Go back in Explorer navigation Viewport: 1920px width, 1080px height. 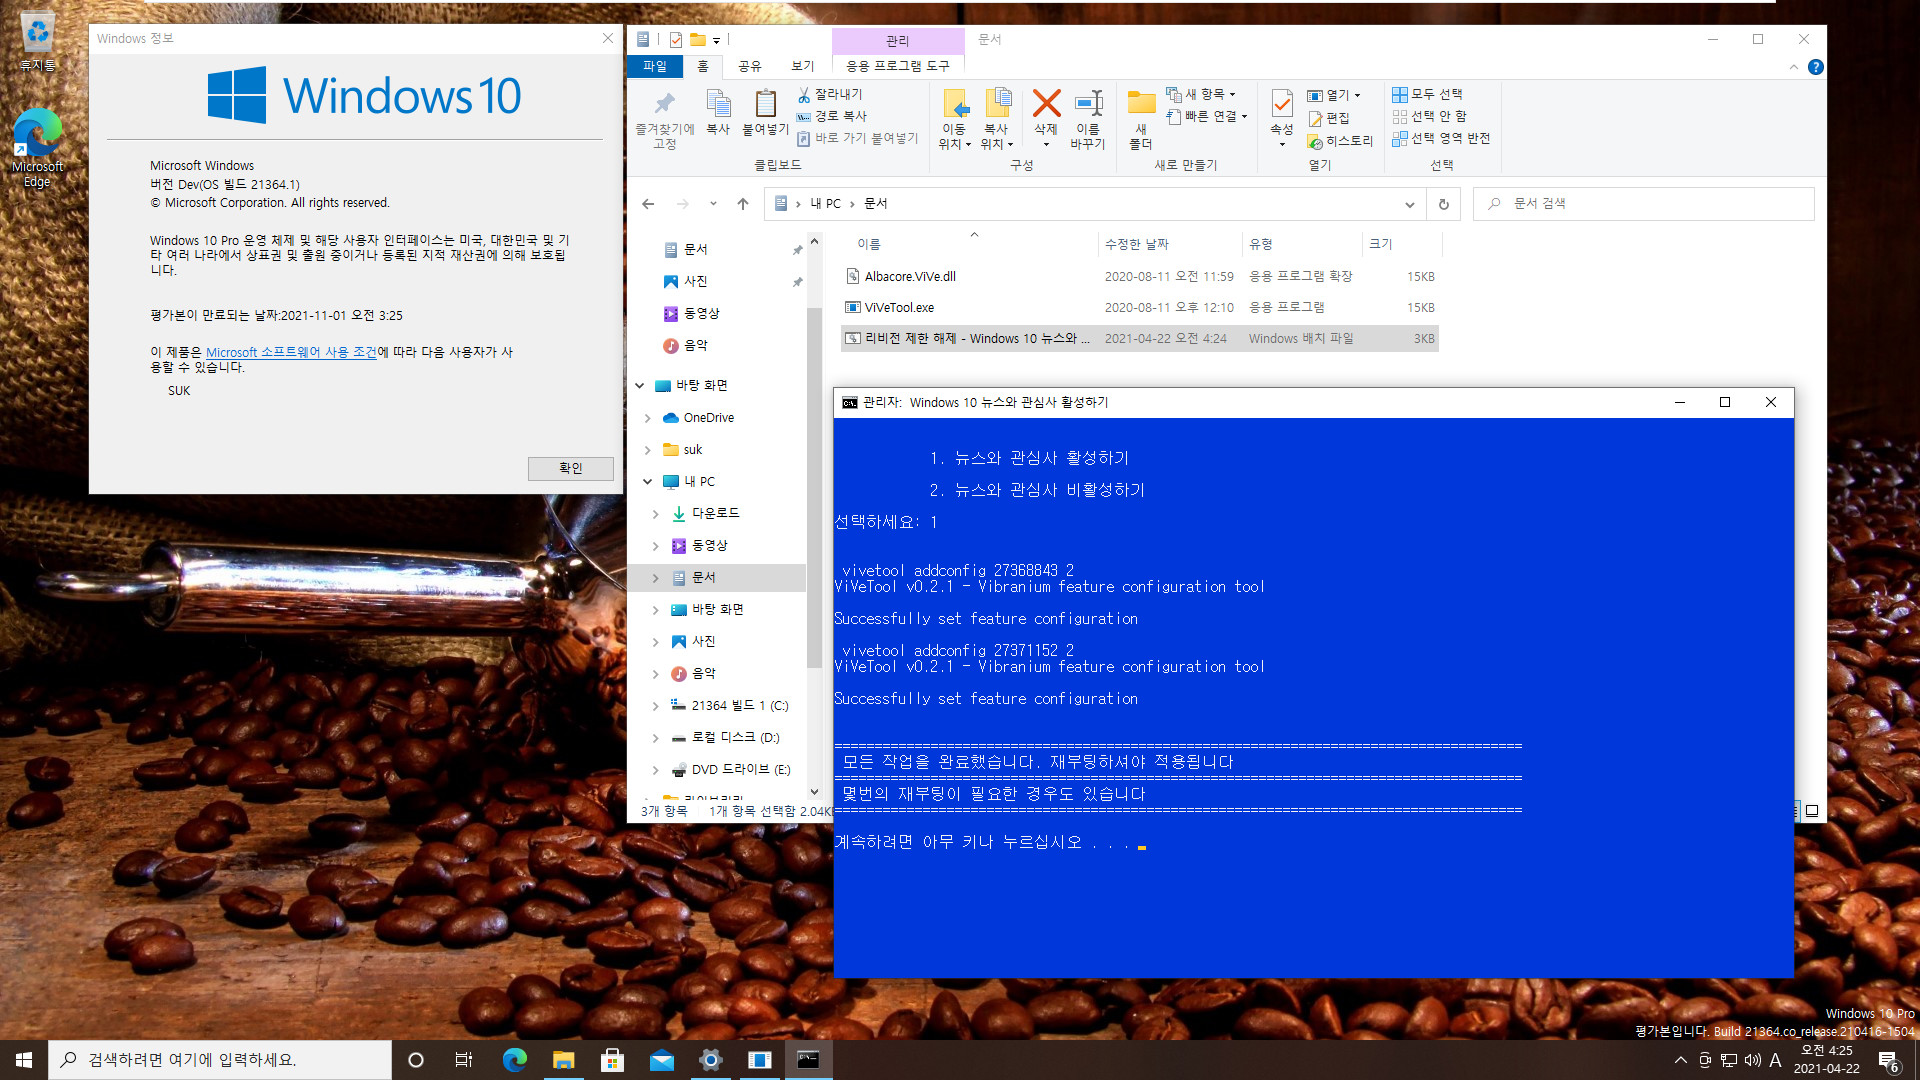pos(648,204)
